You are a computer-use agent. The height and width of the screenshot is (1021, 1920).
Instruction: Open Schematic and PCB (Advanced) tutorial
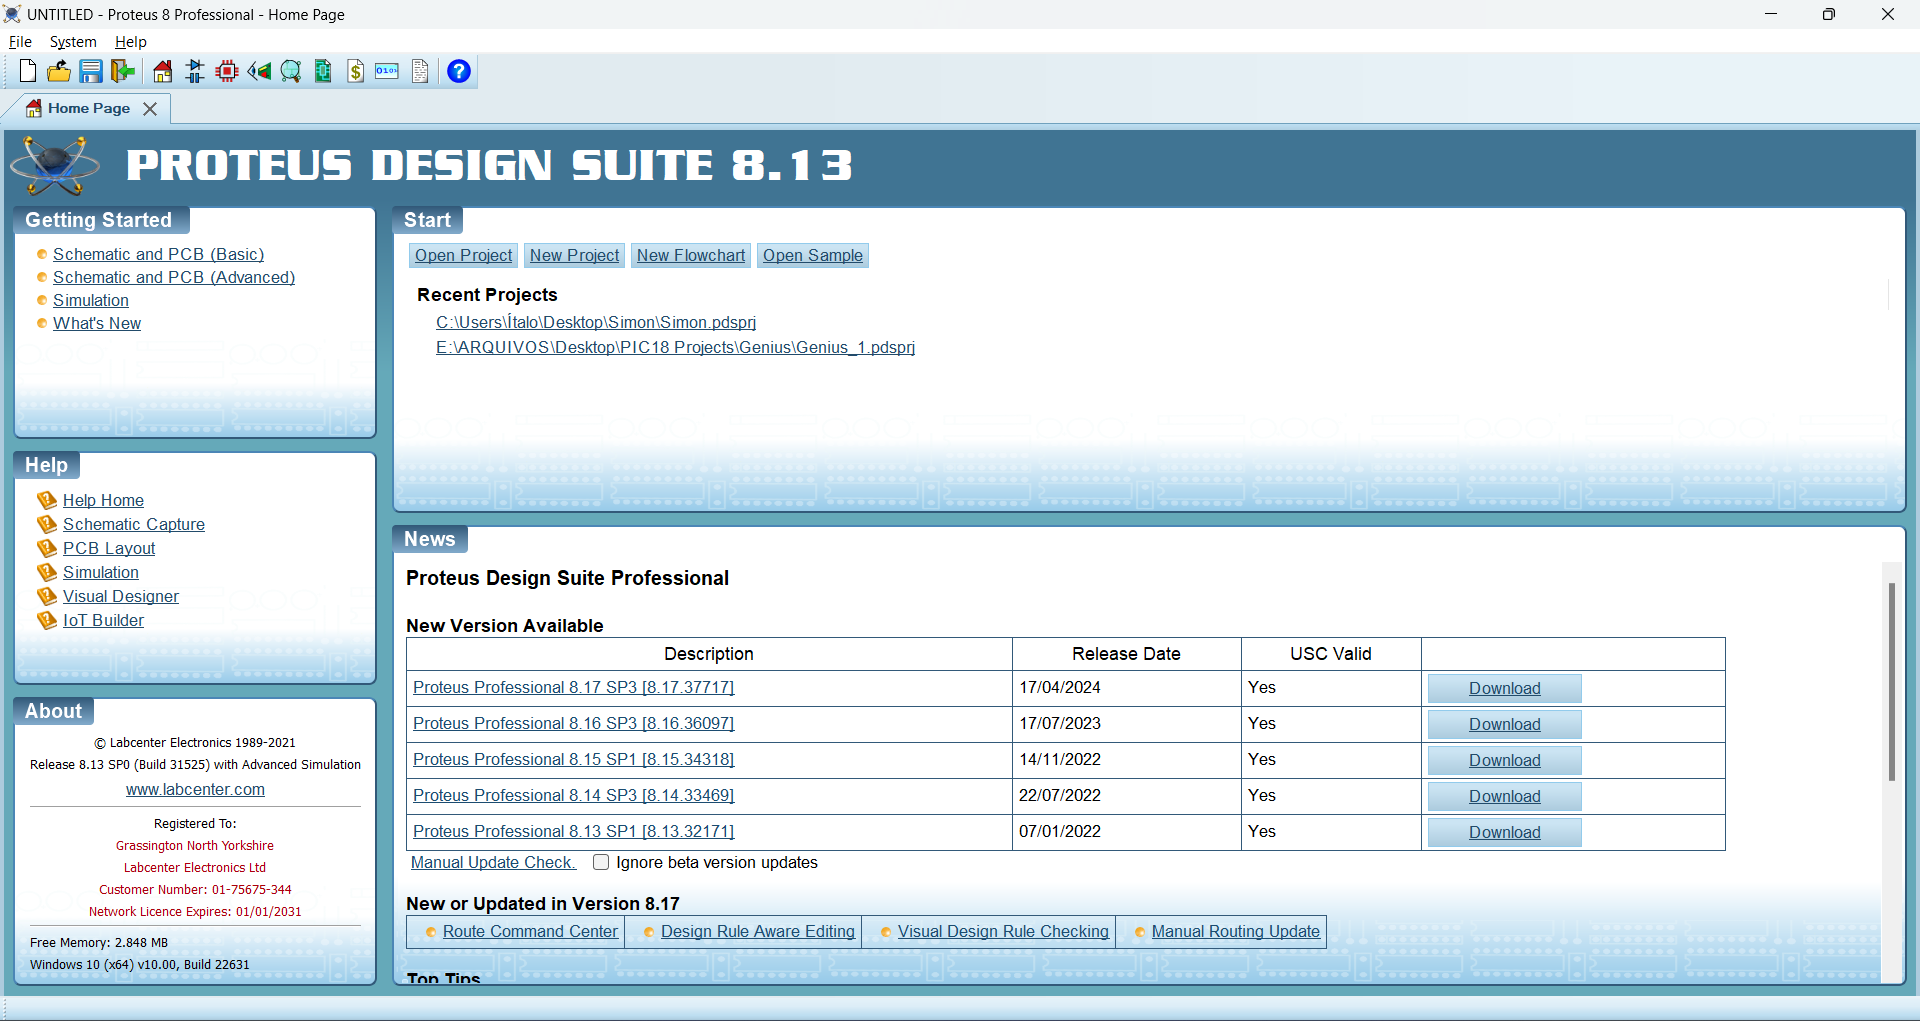(174, 277)
